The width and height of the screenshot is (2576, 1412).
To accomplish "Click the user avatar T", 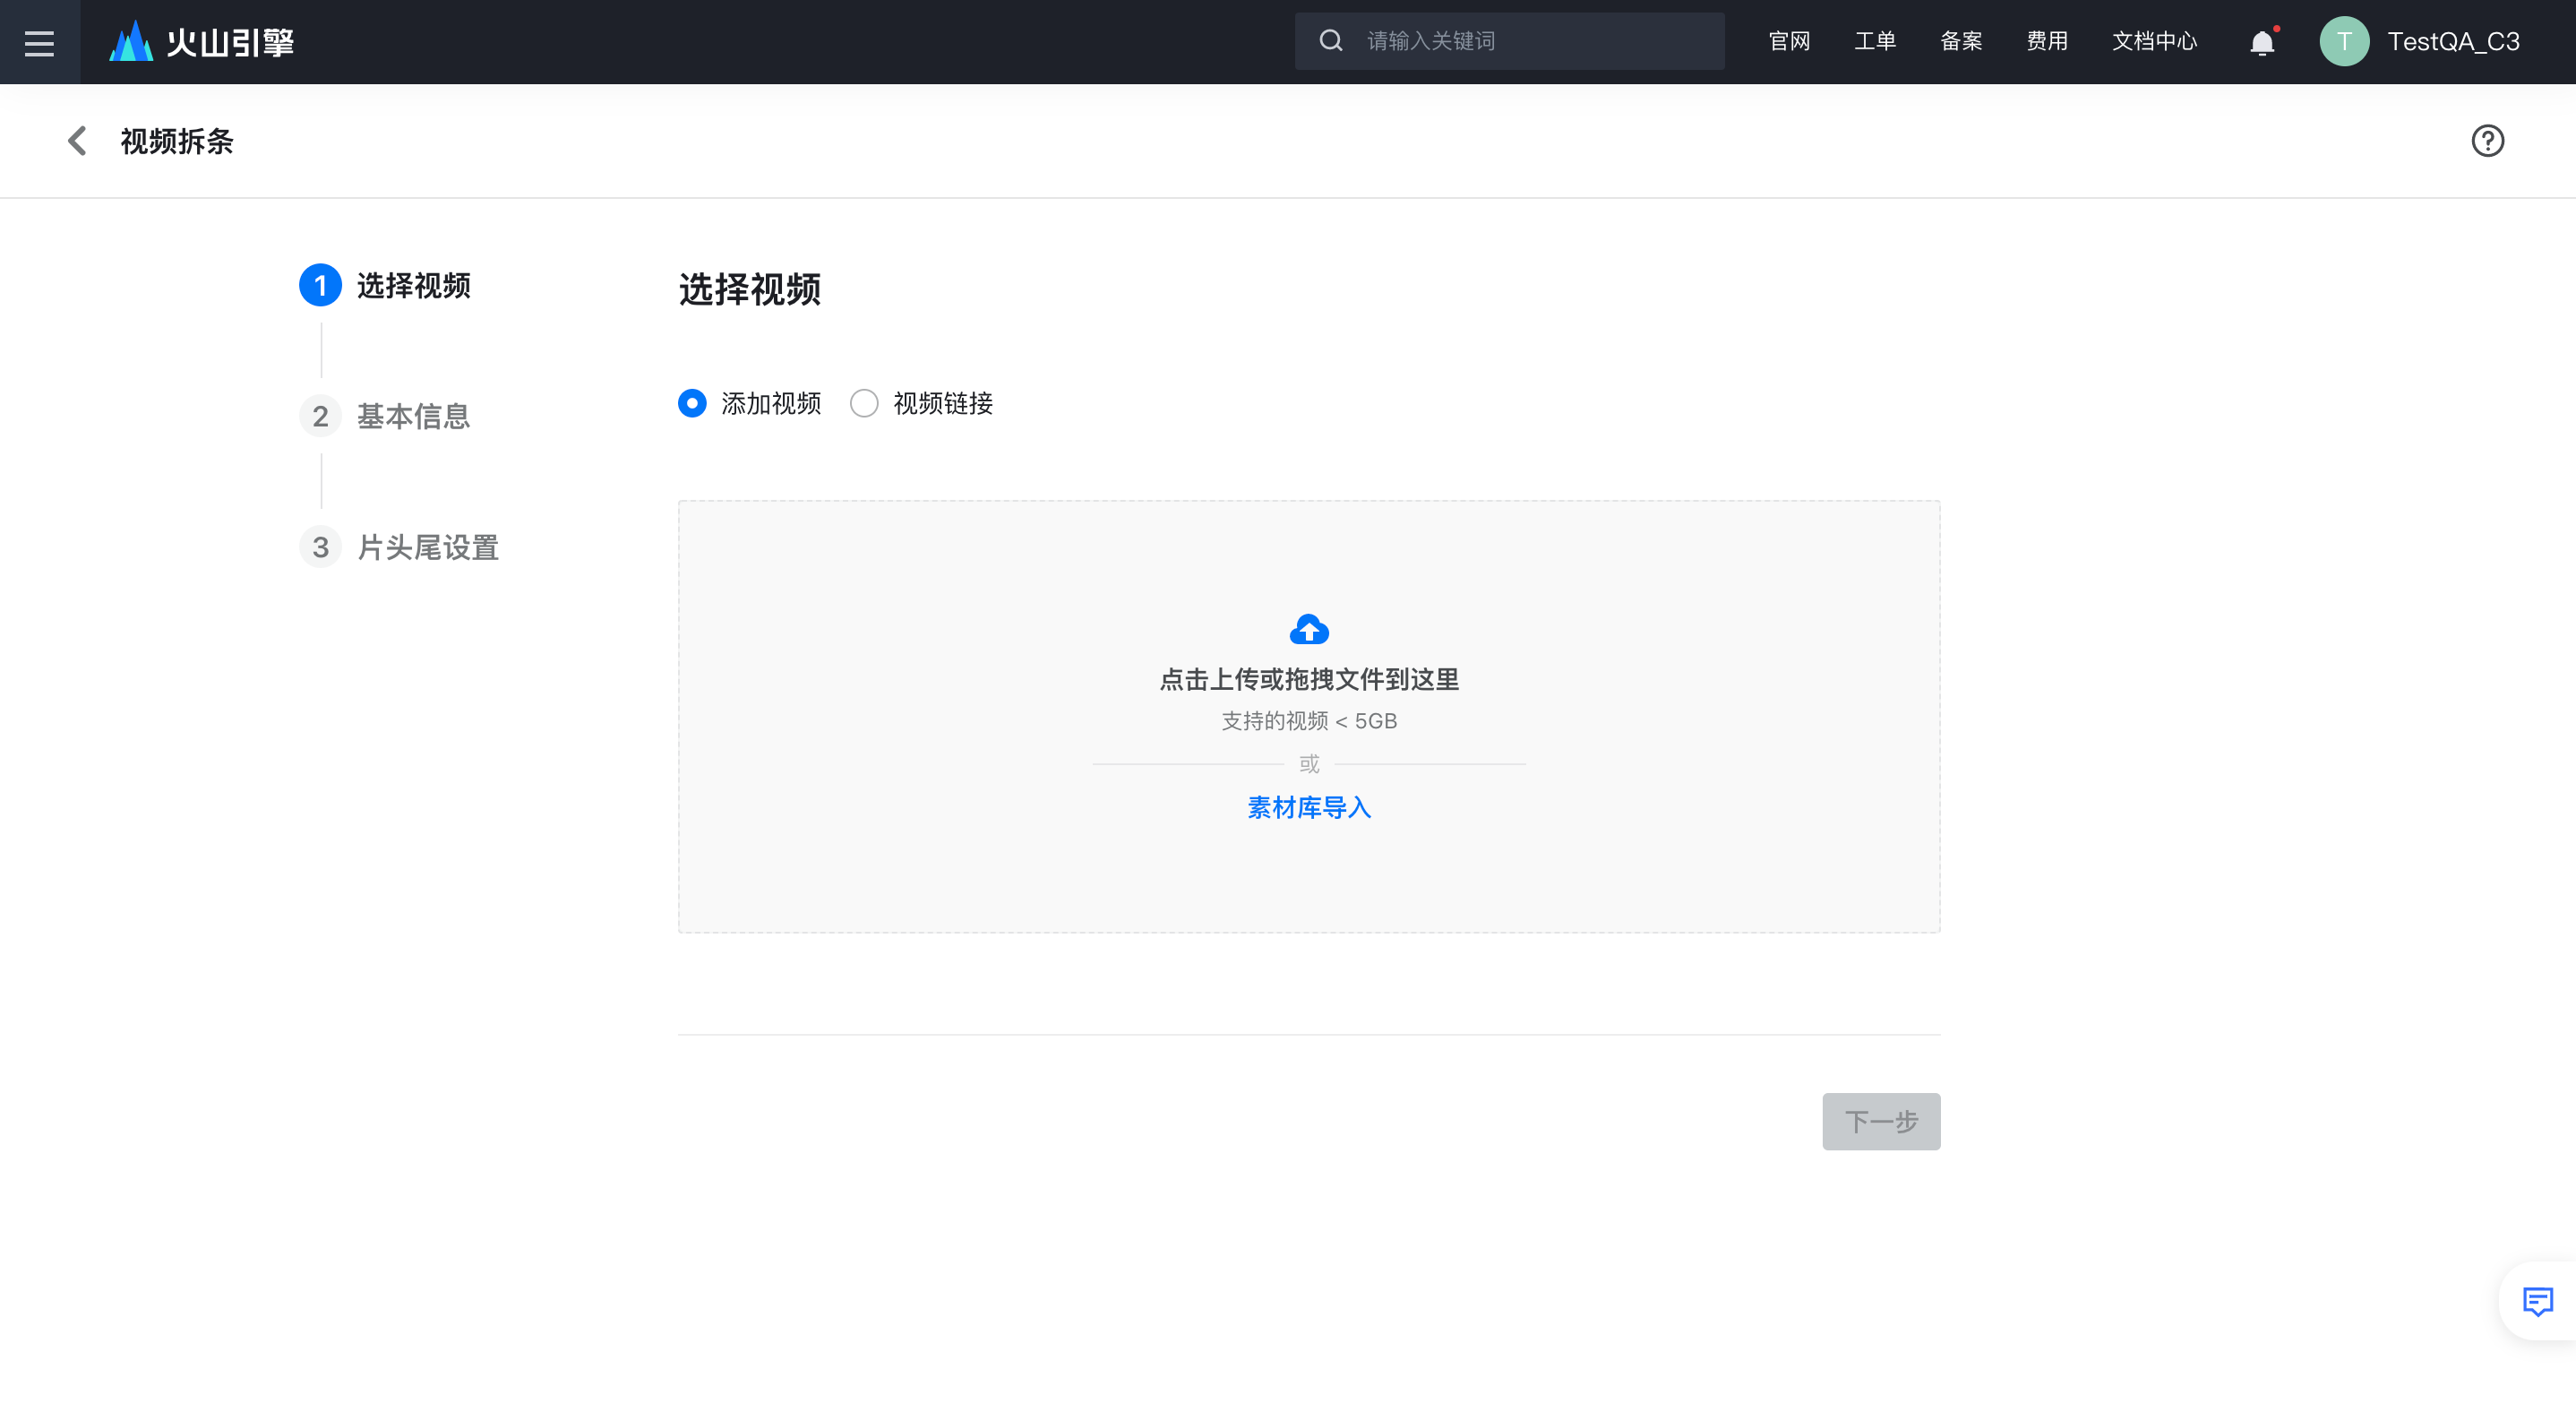I will click(2343, 41).
